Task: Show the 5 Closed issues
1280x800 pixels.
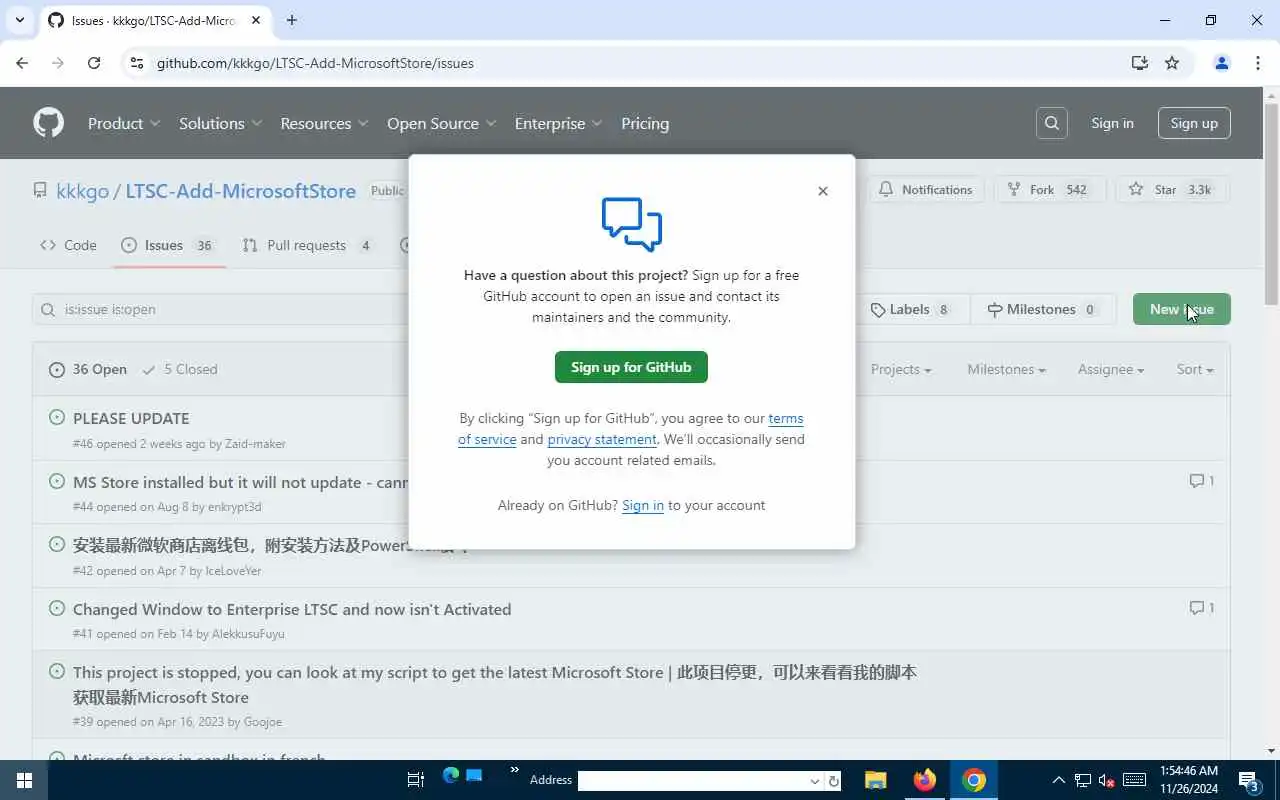Action: point(180,369)
